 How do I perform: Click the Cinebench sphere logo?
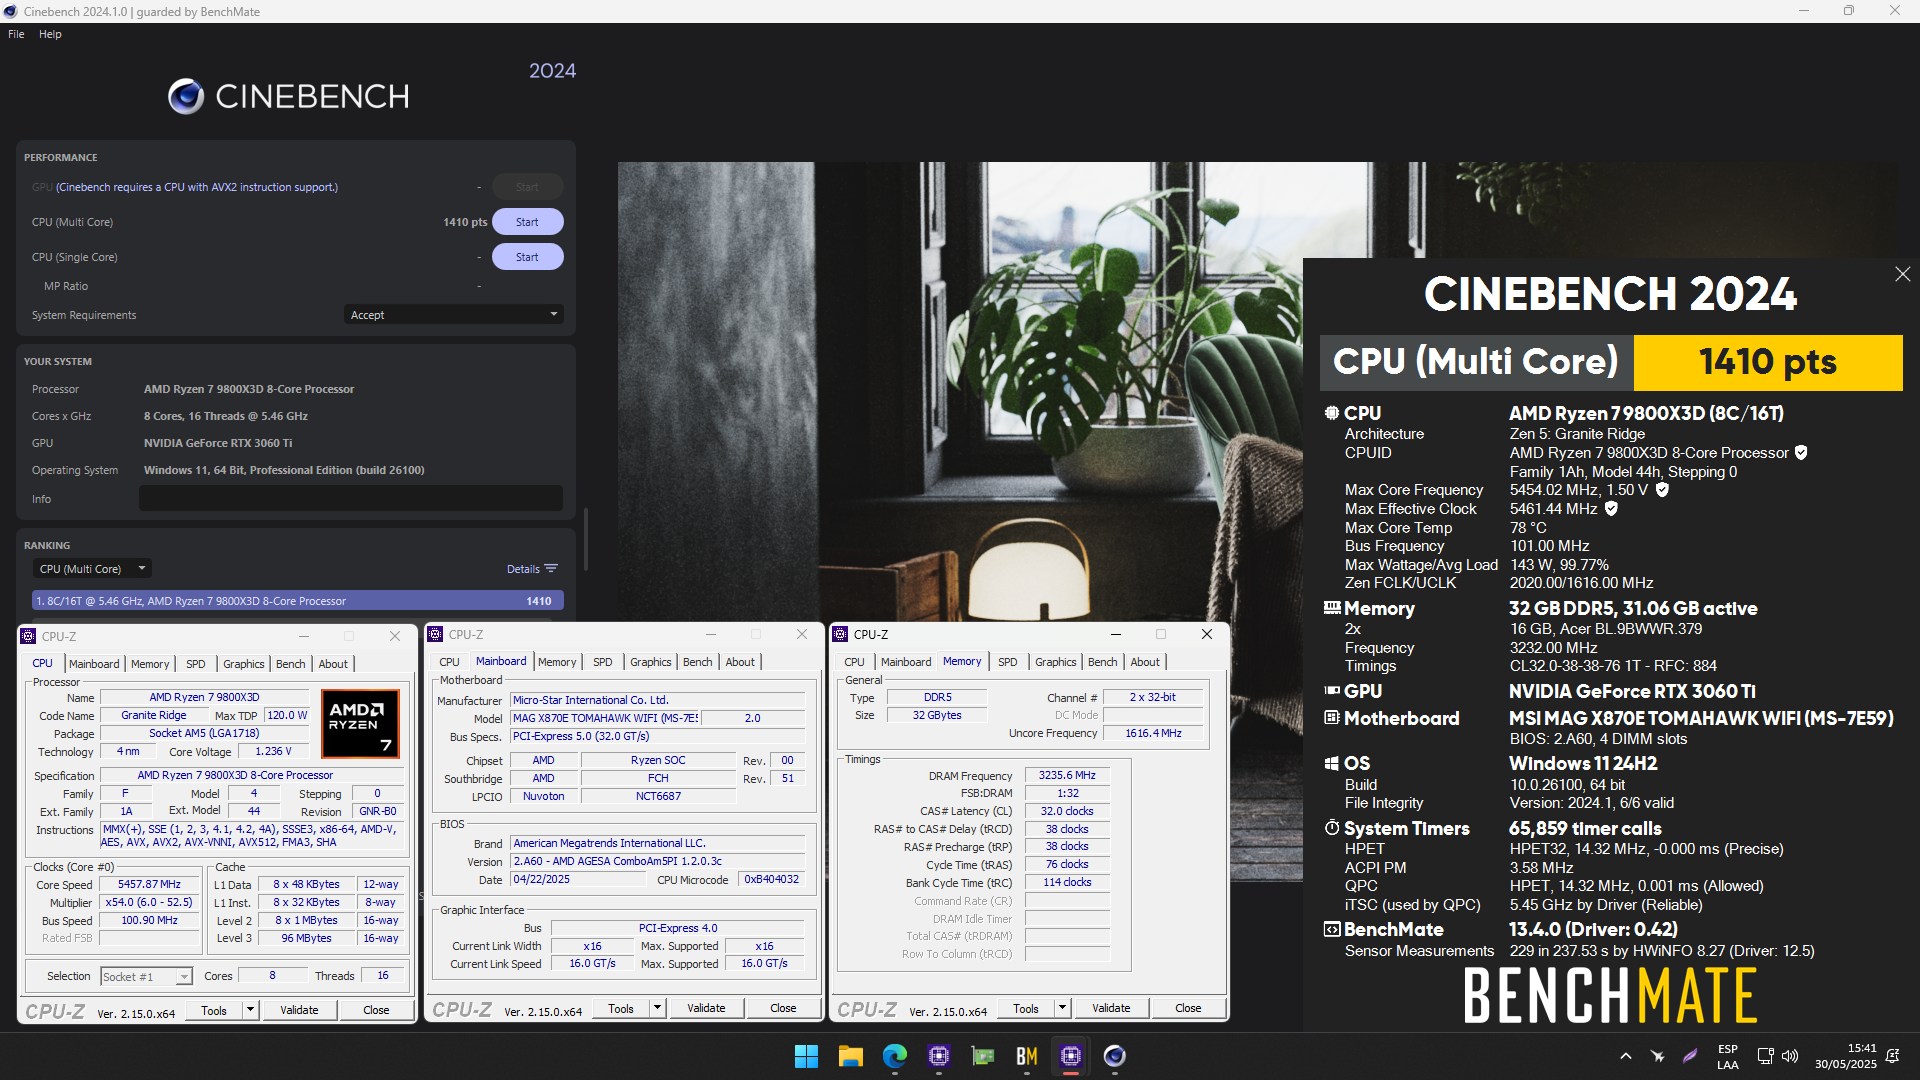186,96
